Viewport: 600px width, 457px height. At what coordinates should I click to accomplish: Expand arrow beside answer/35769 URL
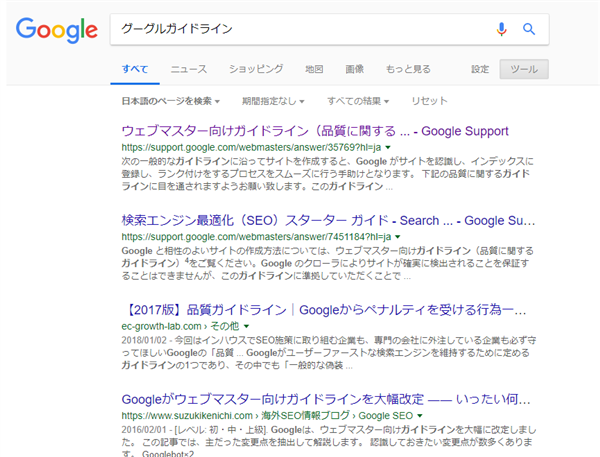pos(388,148)
